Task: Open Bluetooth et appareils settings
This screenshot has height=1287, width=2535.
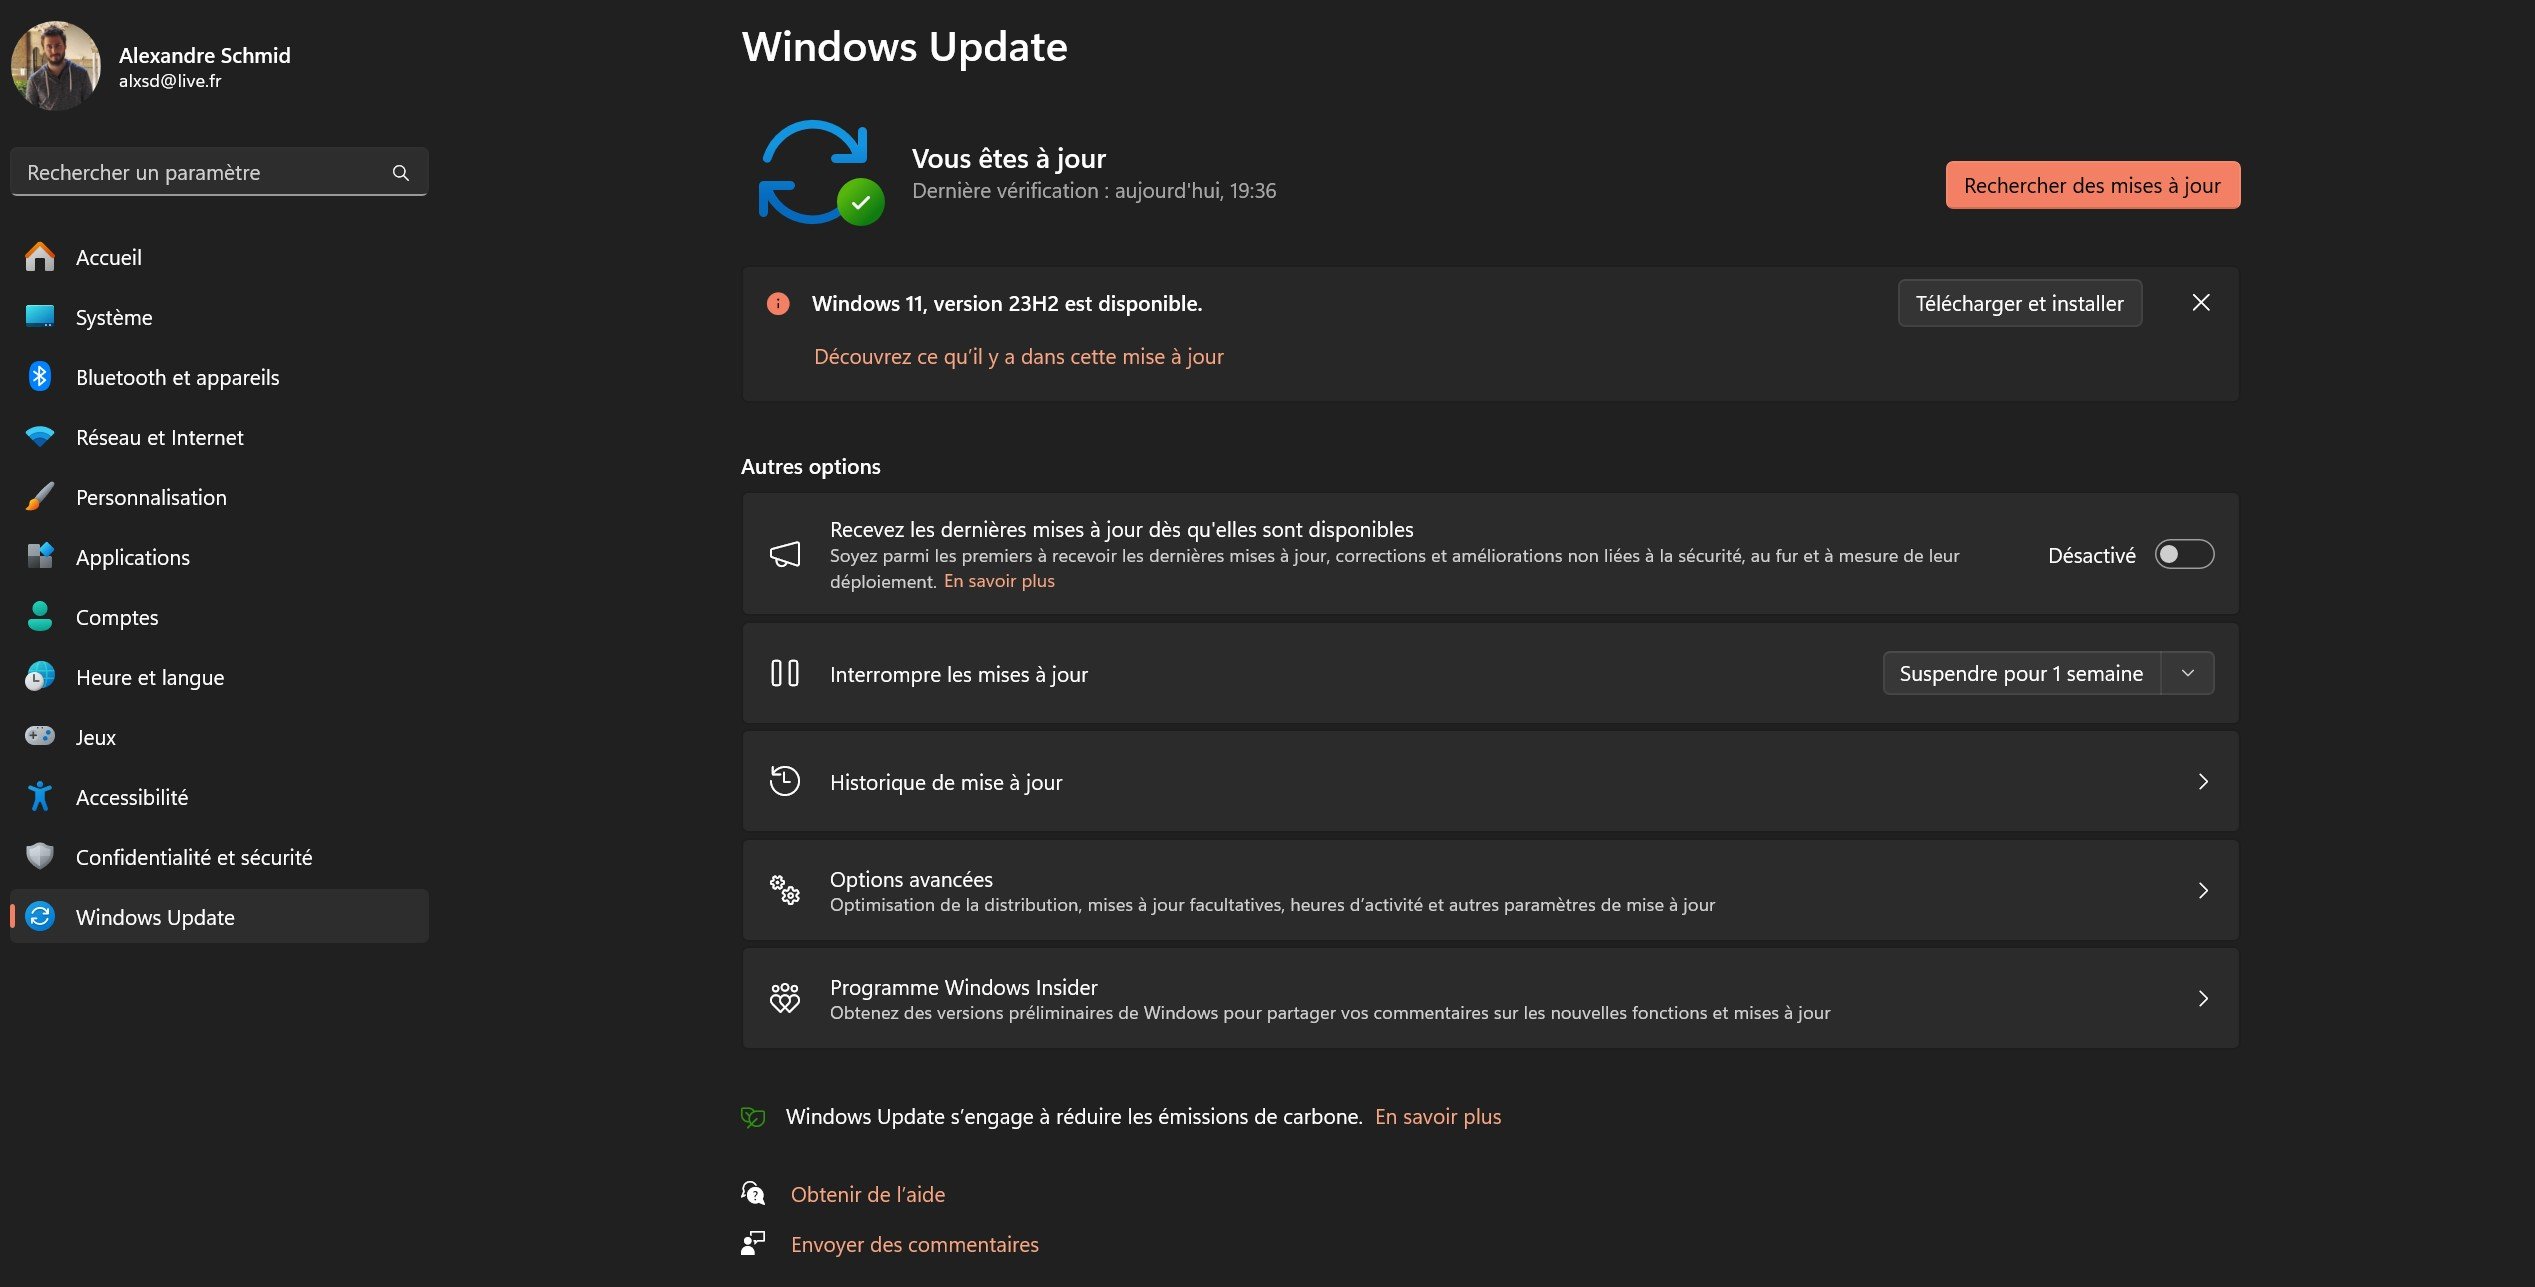Action: point(177,377)
